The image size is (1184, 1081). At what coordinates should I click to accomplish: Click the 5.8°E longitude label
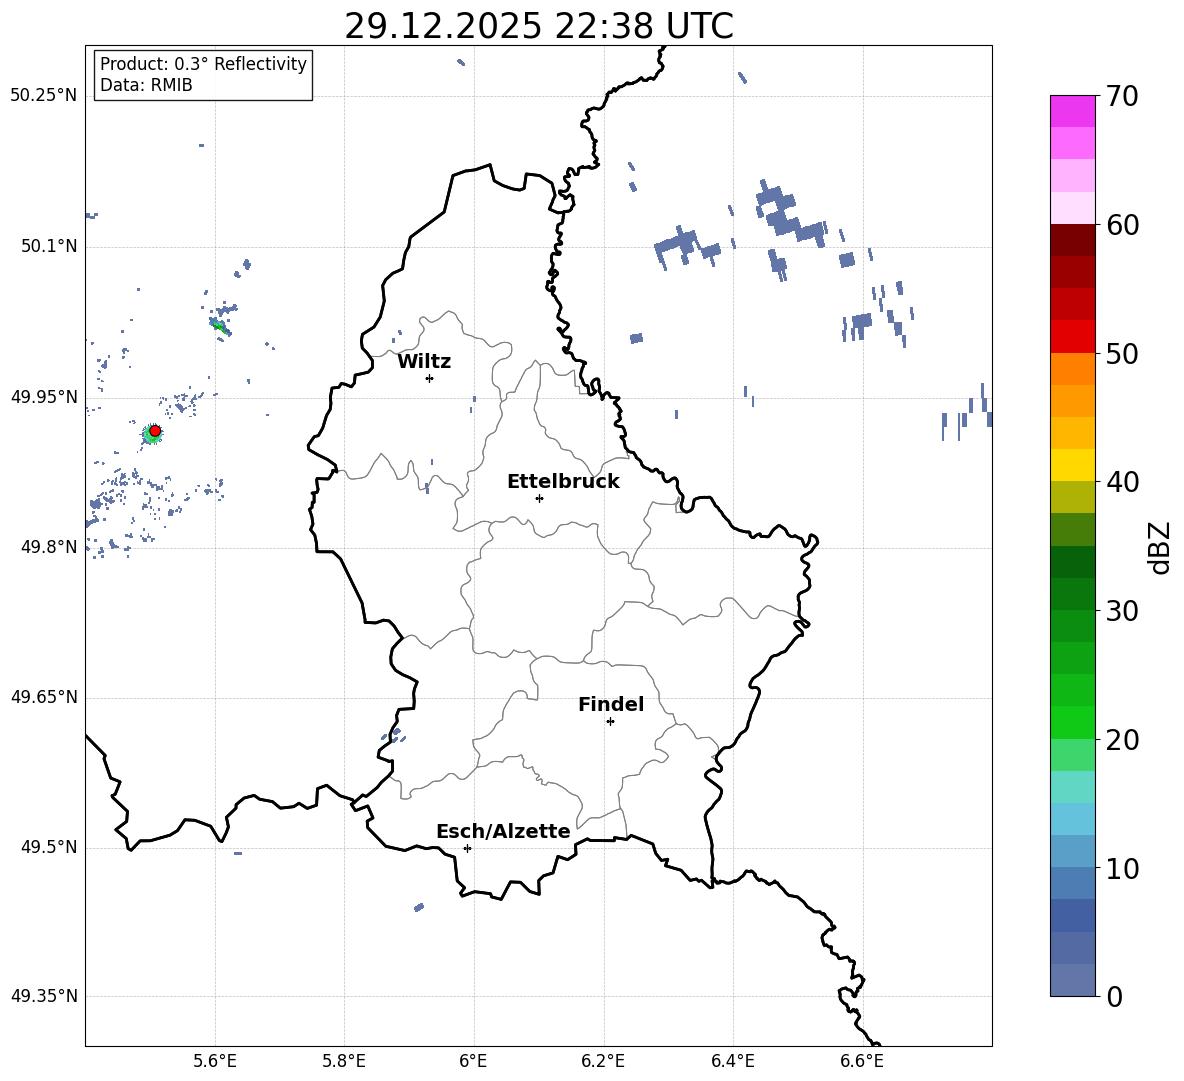click(344, 1061)
